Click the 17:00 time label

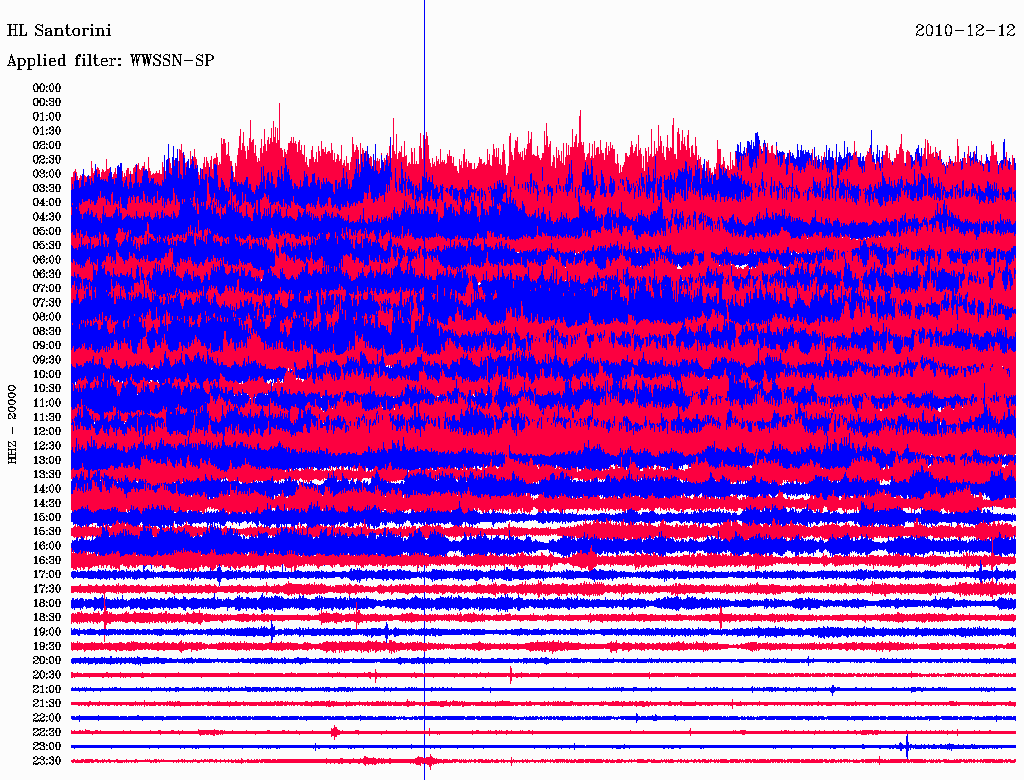(x=47, y=575)
